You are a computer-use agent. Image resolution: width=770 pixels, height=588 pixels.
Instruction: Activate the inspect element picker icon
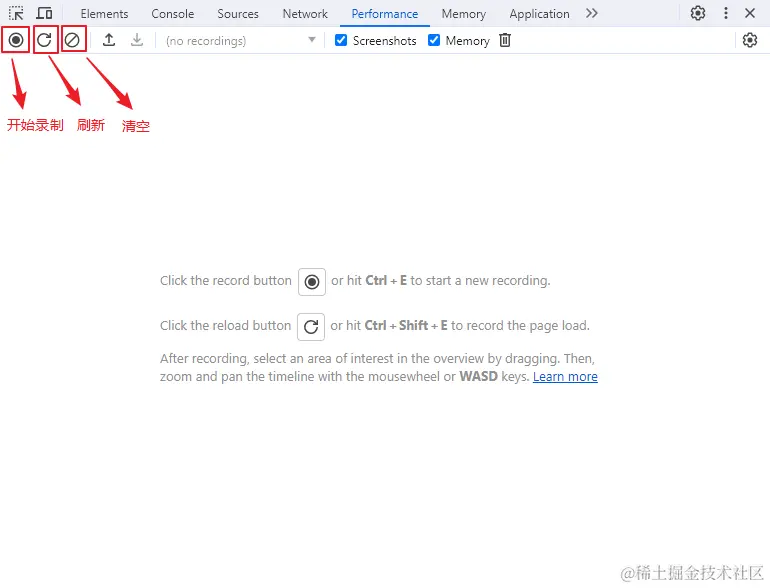16,13
